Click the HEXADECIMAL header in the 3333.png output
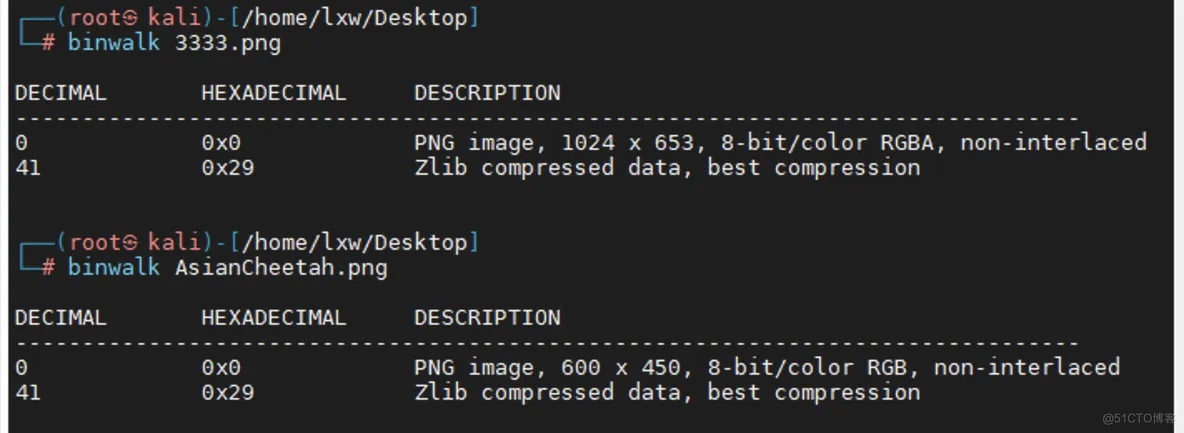The width and height of the screenshot is (1184, 433). point(273,93)
